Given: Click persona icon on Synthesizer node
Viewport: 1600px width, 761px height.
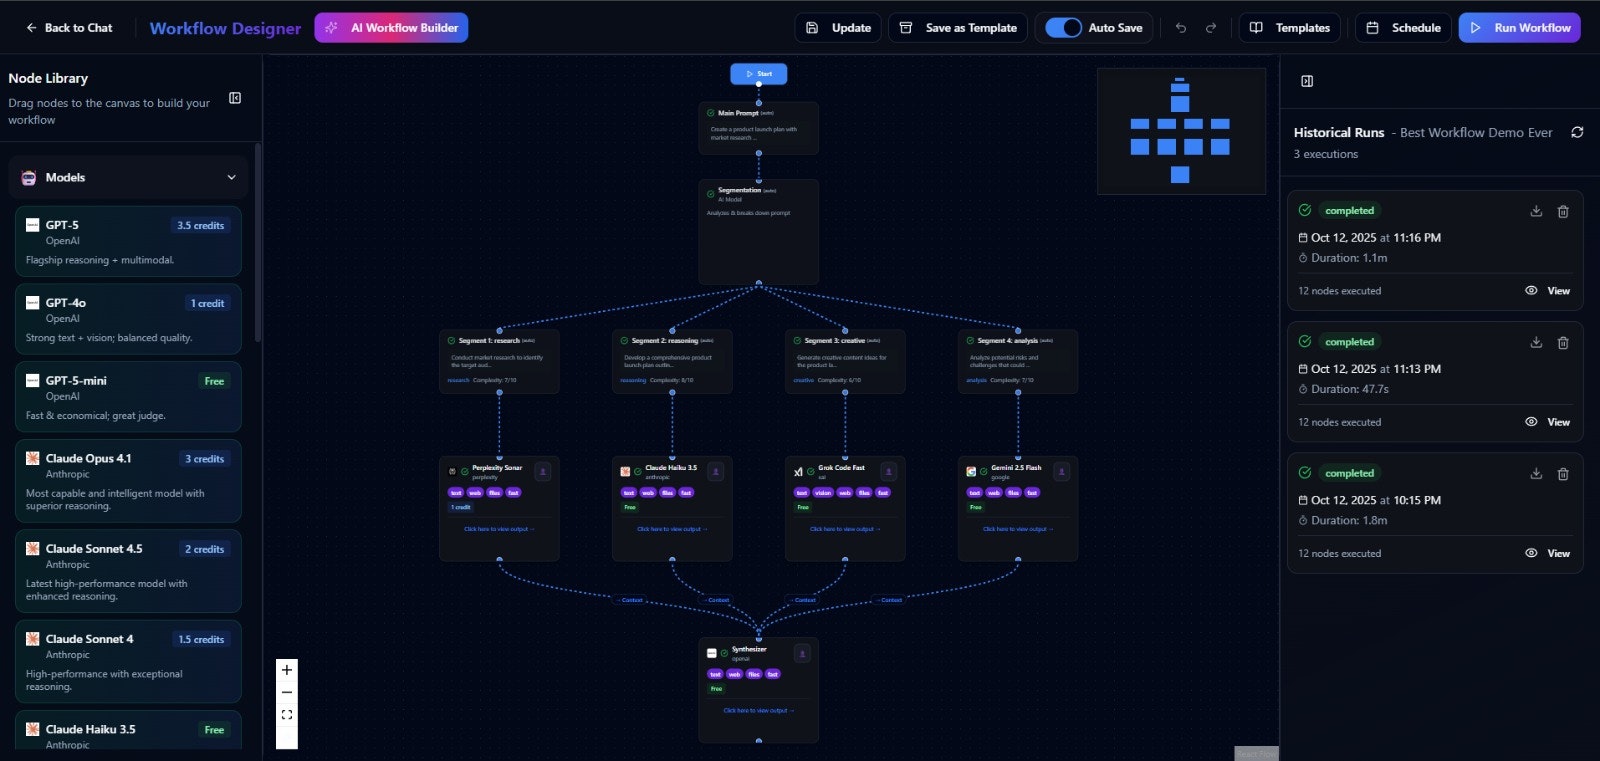Looking at the screenshot, I should (x=802, y=653).
